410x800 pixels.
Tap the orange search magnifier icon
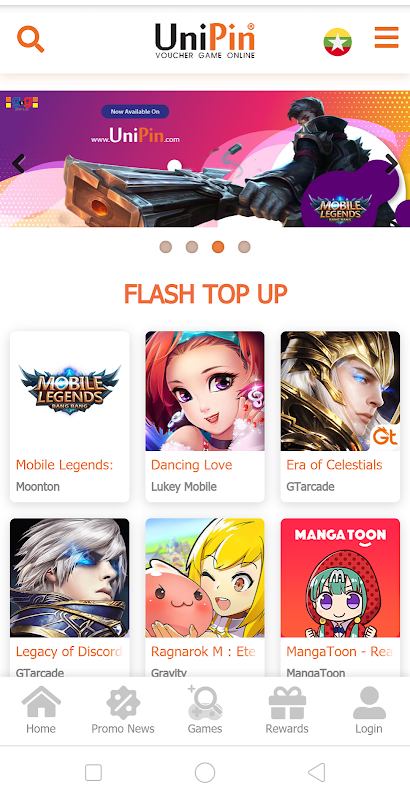point(31,39)
